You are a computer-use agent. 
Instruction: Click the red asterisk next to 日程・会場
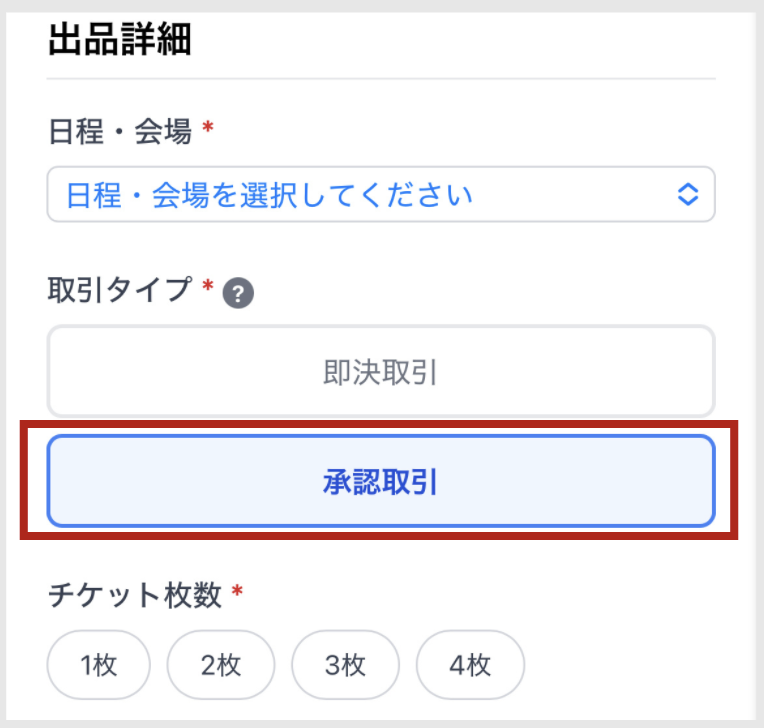(x=207, y=128)
